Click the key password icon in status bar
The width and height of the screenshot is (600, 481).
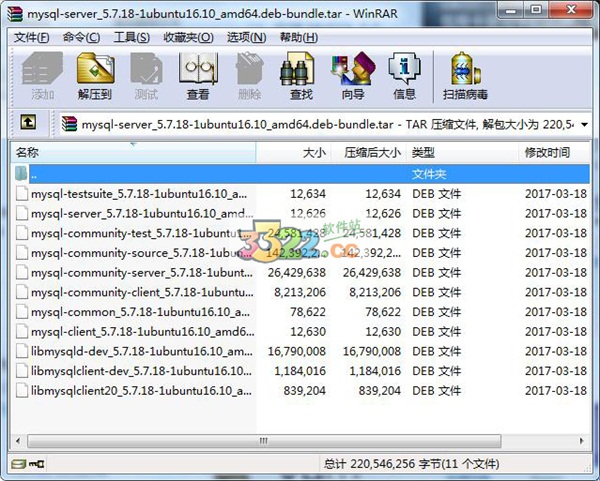tap(37, 464)
